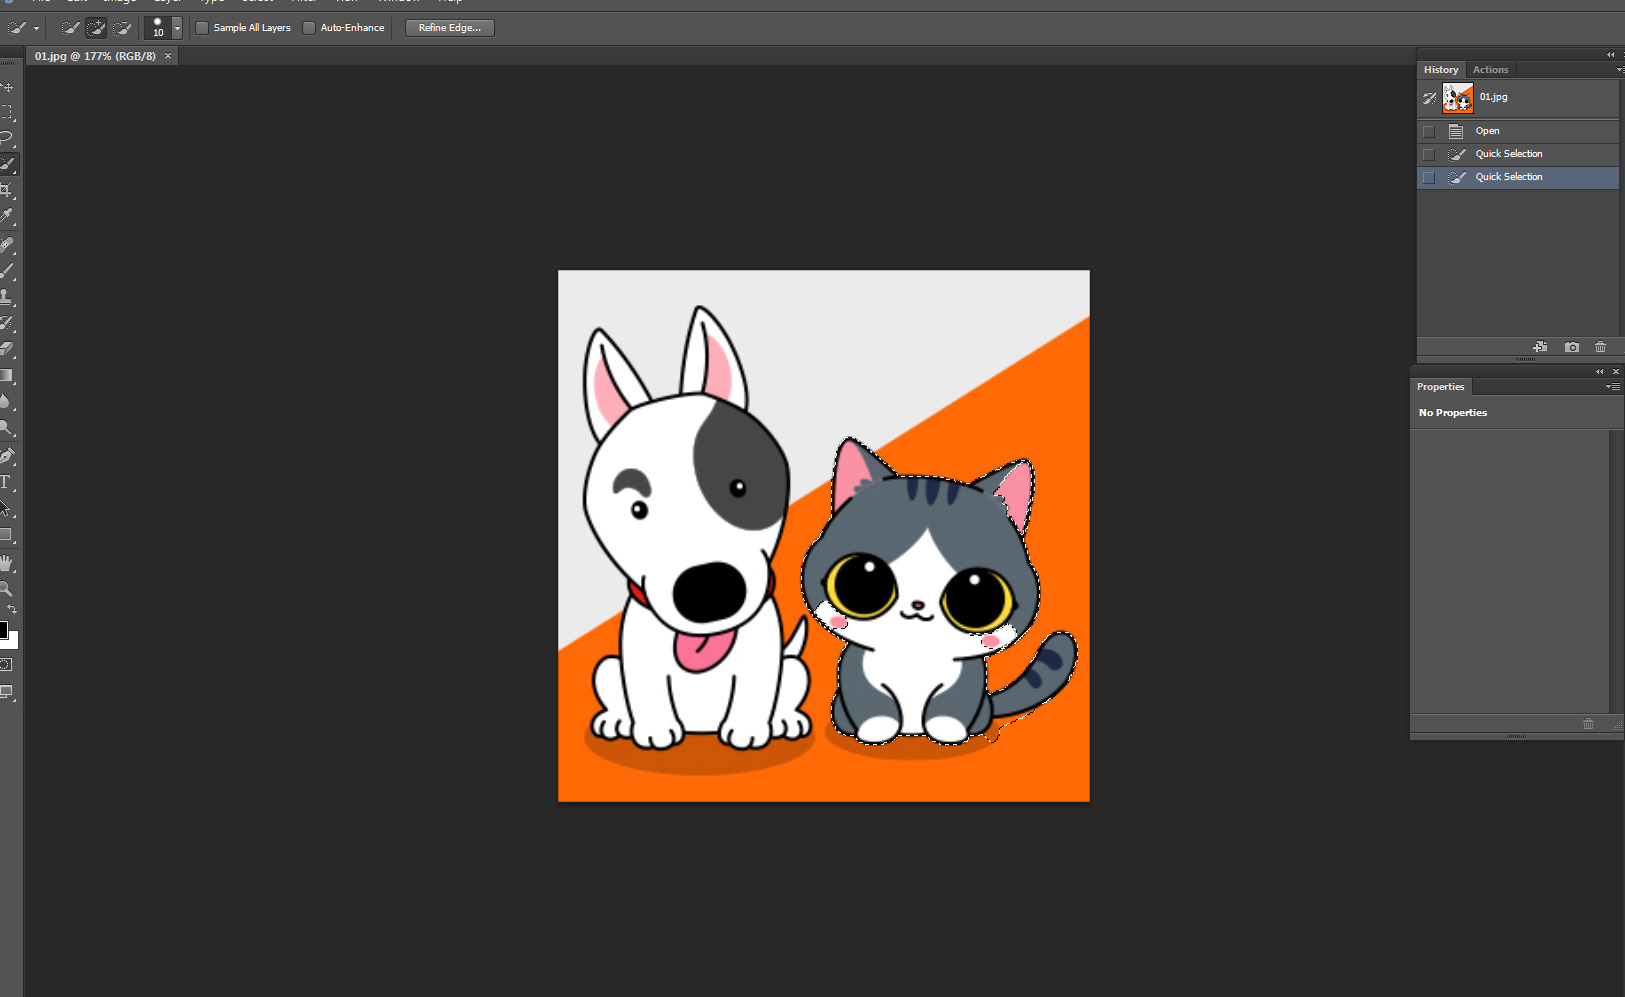Screen dimensions: 1625x997
Task: Open the brush size picker dropdown
Action: tap(177, 28)
